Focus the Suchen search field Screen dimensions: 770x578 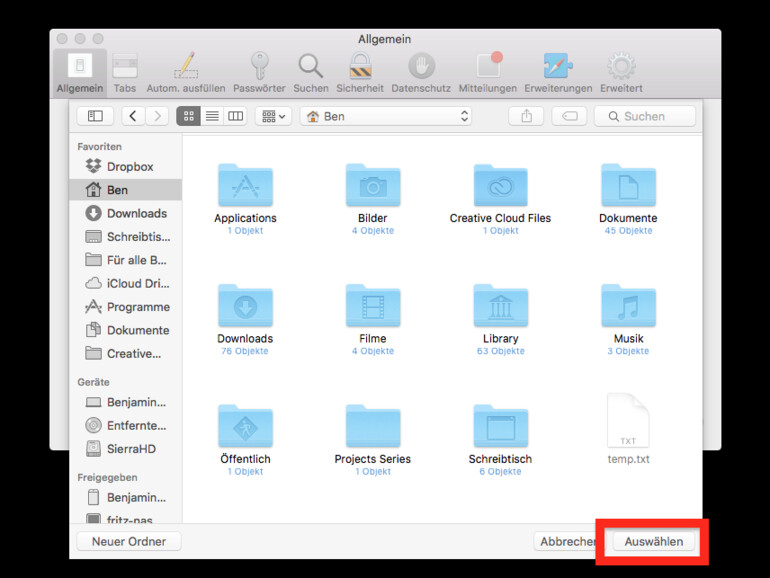click(645, 116)
